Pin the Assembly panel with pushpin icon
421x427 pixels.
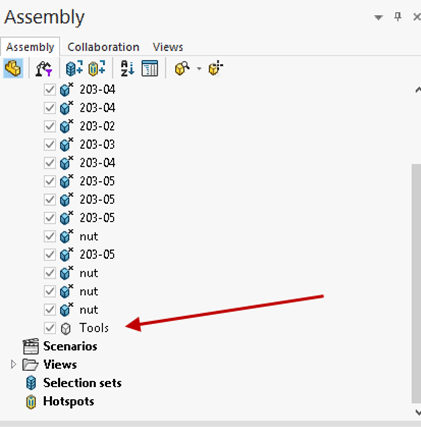click(x=398, y=17)
